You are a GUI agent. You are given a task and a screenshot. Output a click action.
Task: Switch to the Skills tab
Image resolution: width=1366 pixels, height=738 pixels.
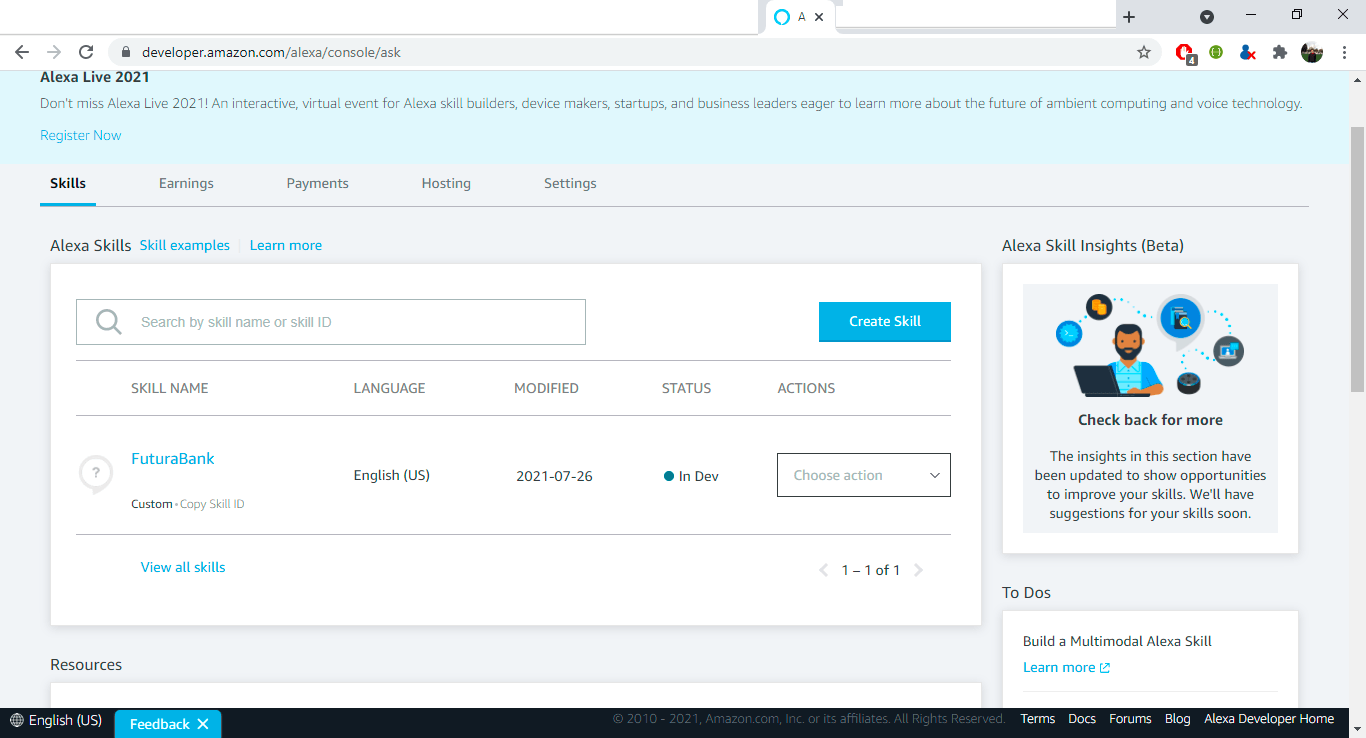(x=68, y=183)
